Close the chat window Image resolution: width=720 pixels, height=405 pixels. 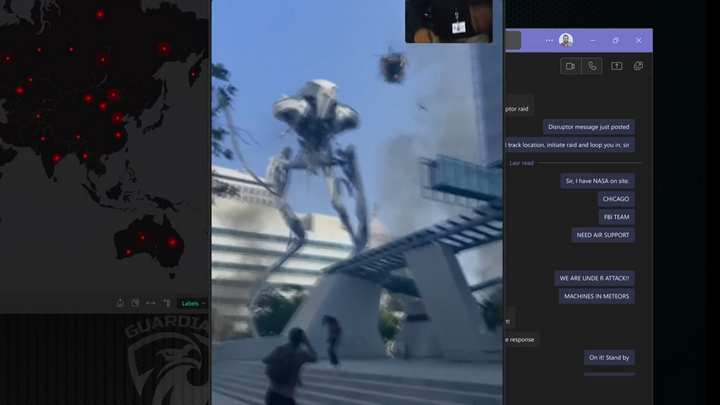639,40
